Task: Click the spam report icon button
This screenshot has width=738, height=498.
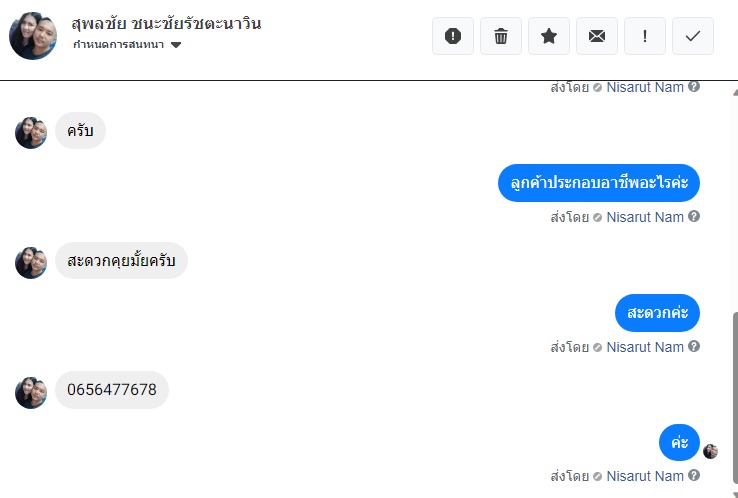Action: click(453, 36)
